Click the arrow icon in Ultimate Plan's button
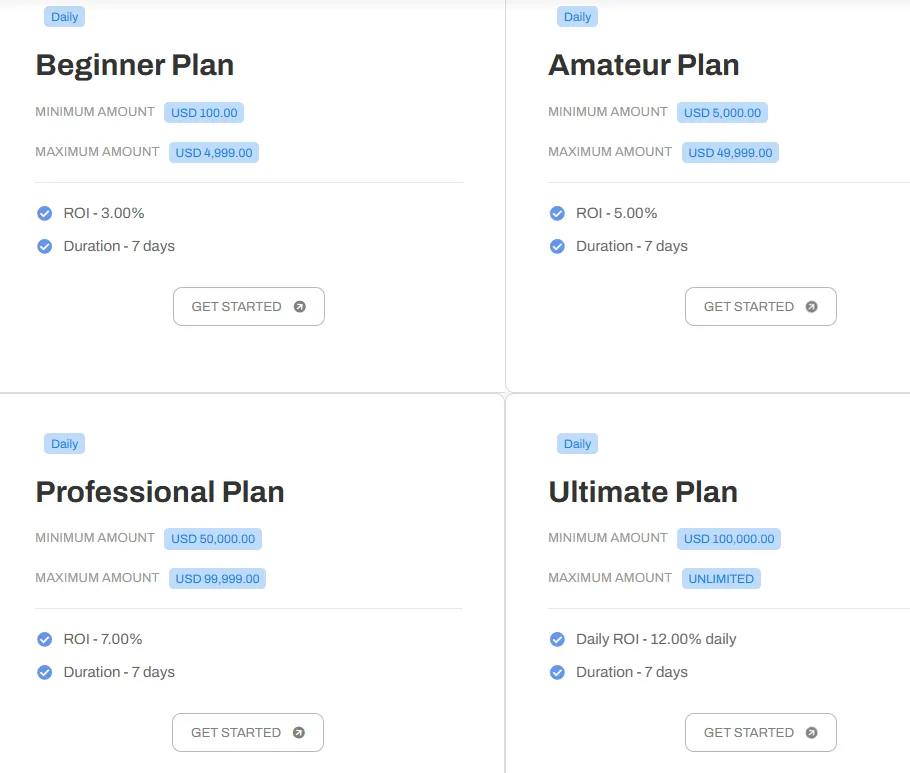910x773 pixels. click(812, 733)
